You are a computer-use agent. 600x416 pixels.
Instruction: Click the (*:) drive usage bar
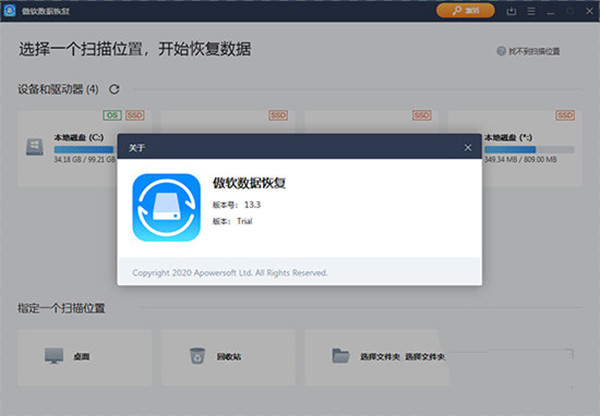click(x=529, y=149)
